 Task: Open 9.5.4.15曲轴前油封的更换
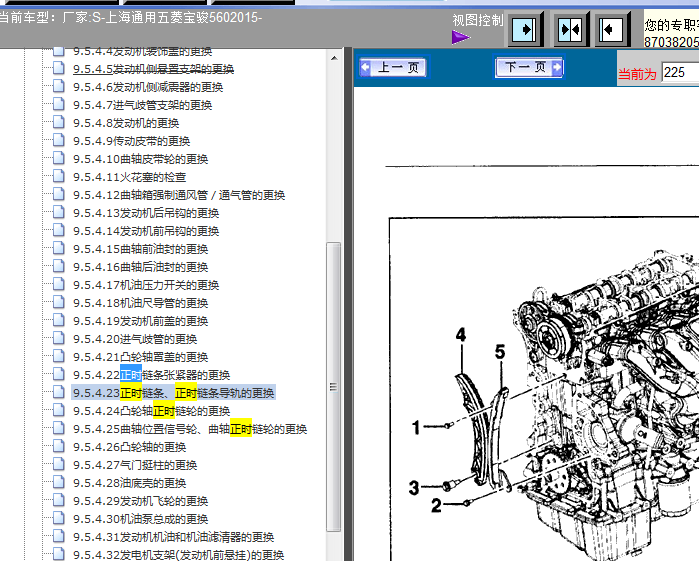point(140,249)
